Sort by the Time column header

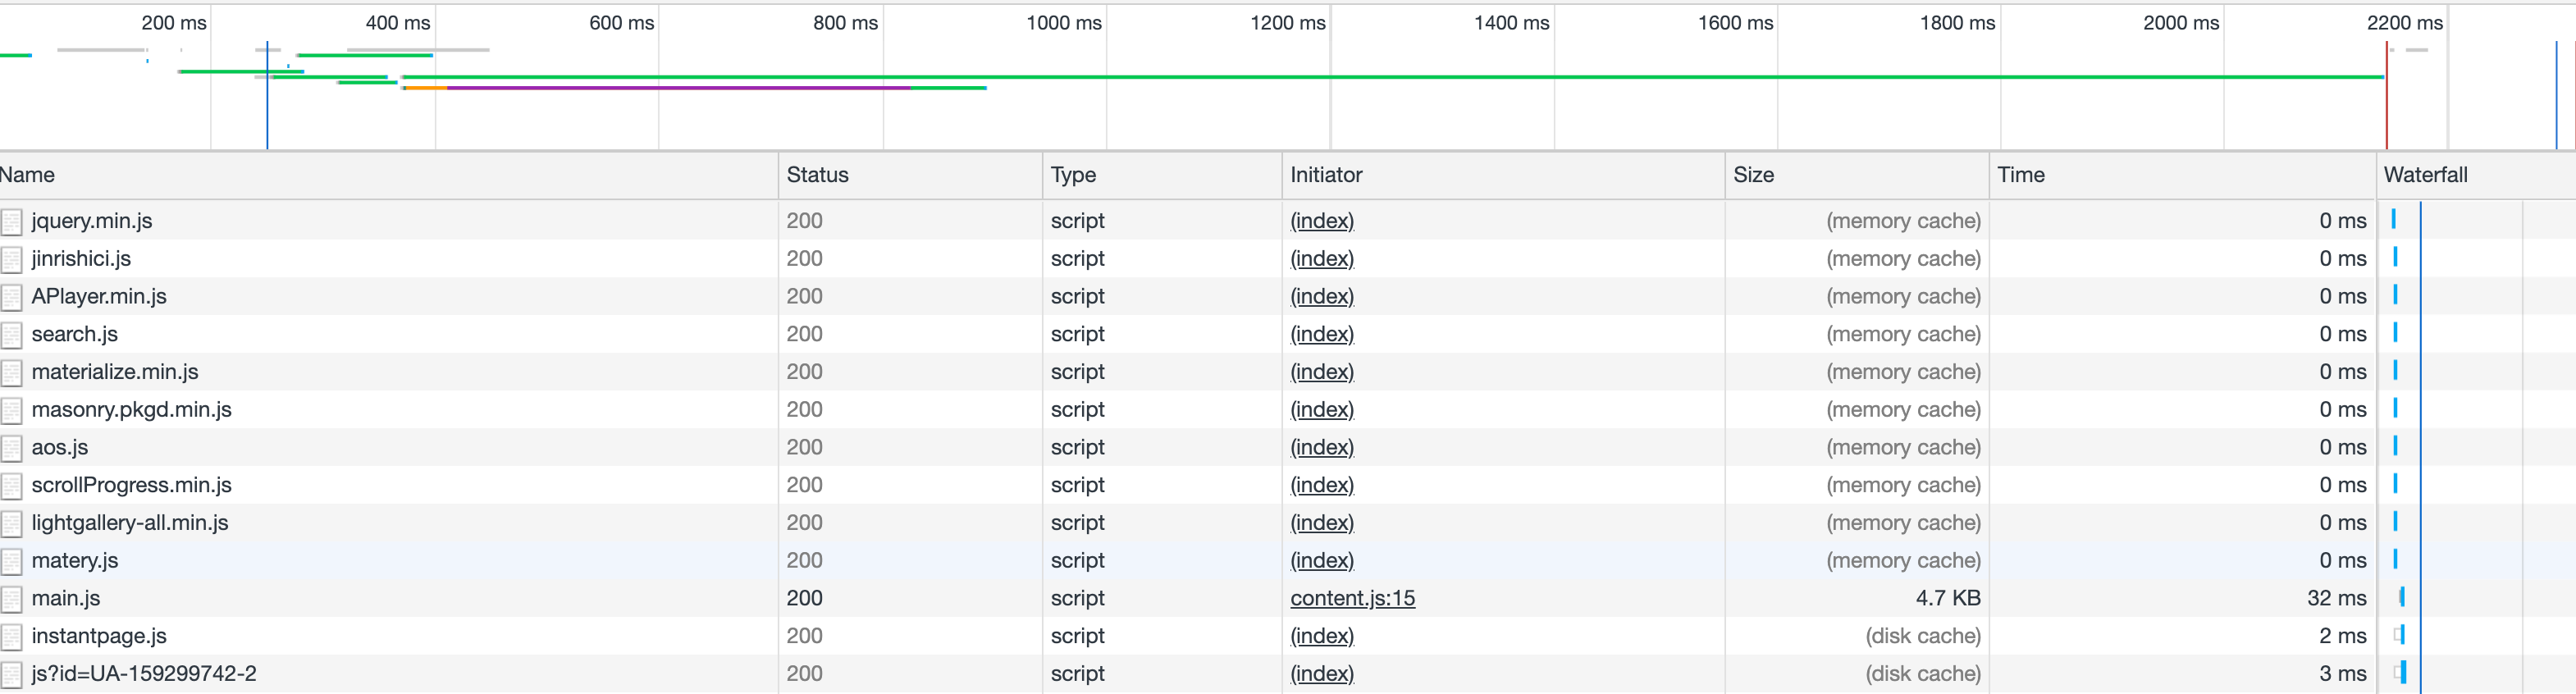(2020, 175)
